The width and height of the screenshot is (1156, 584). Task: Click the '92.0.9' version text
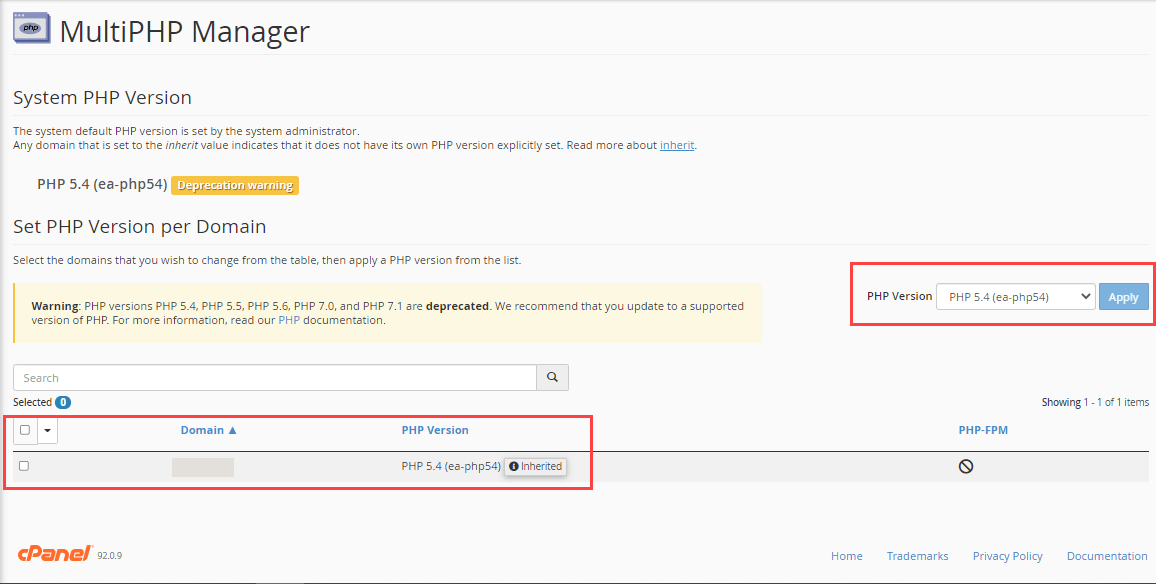coord(110,555)
